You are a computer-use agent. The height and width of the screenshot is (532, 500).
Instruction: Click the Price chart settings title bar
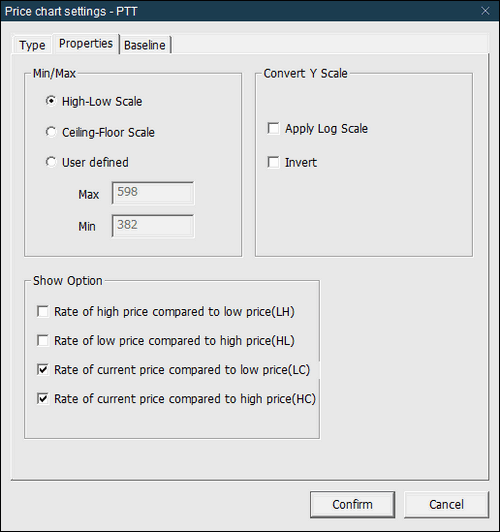pos(237,11)
